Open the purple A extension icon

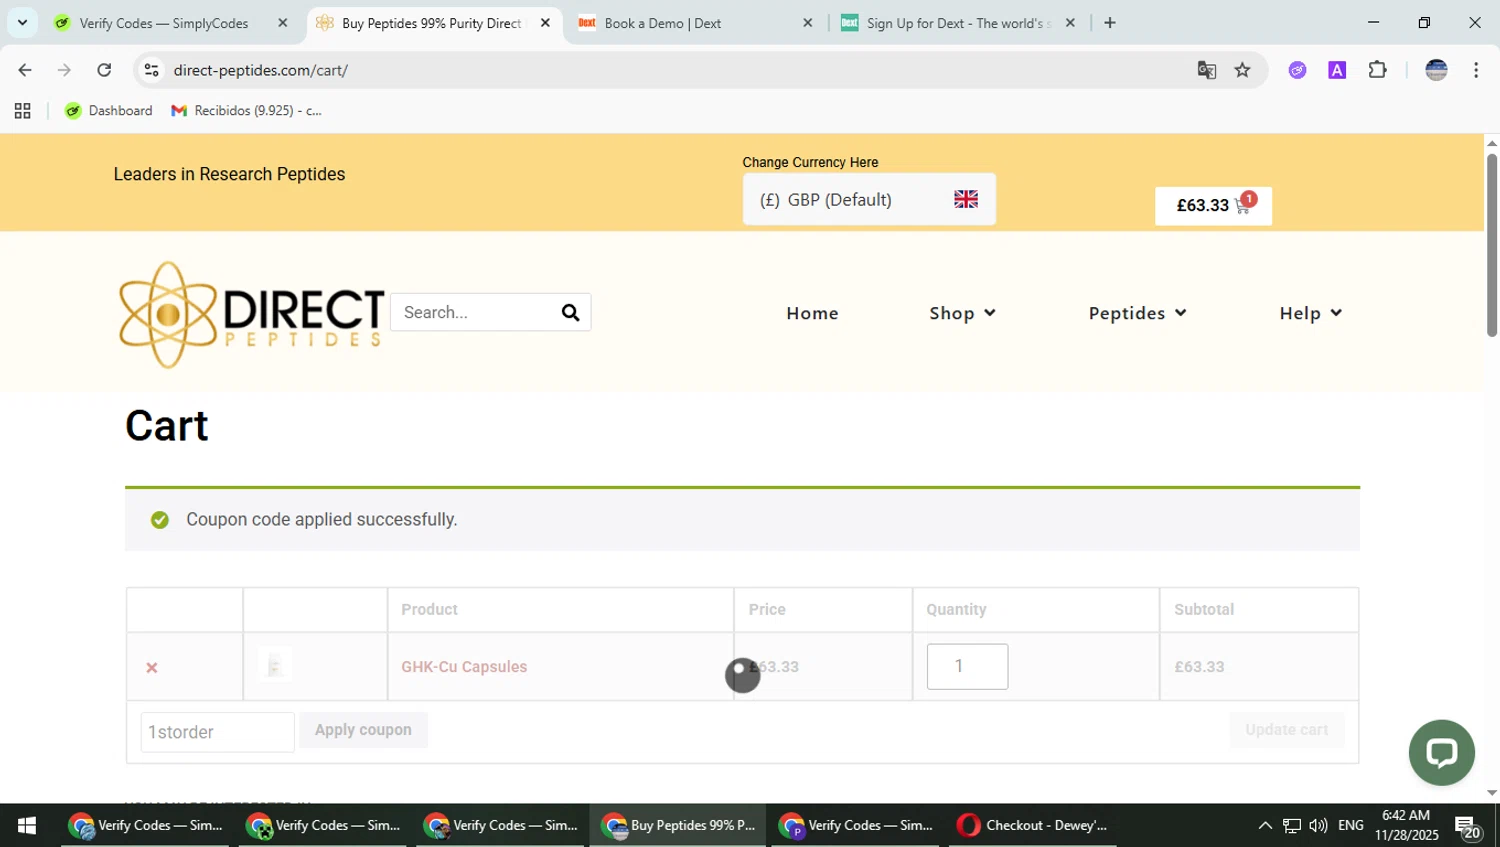1337,70
